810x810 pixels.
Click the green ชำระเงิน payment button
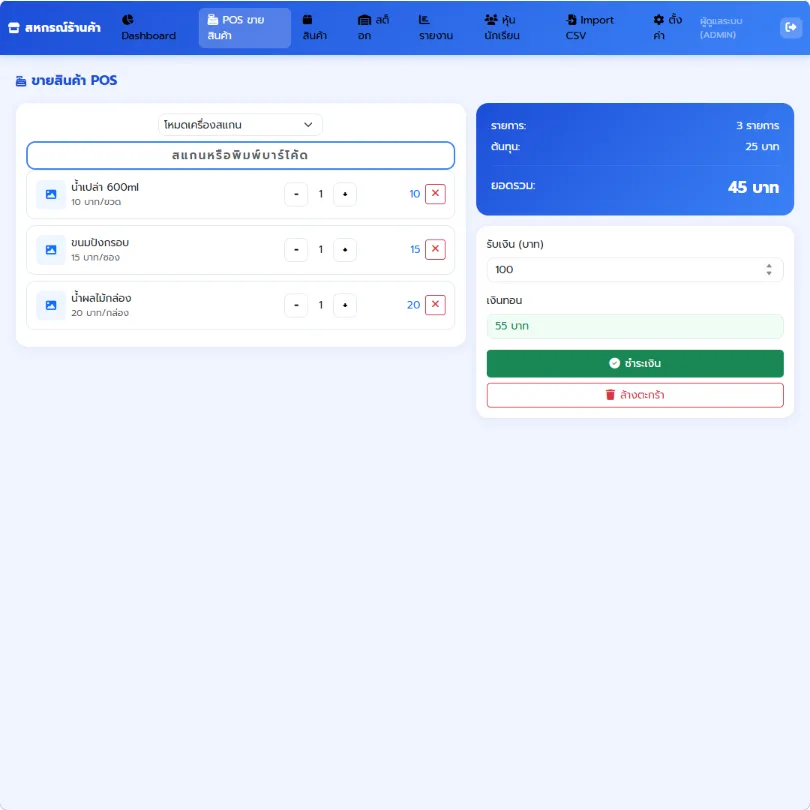(x=635, y=364)
